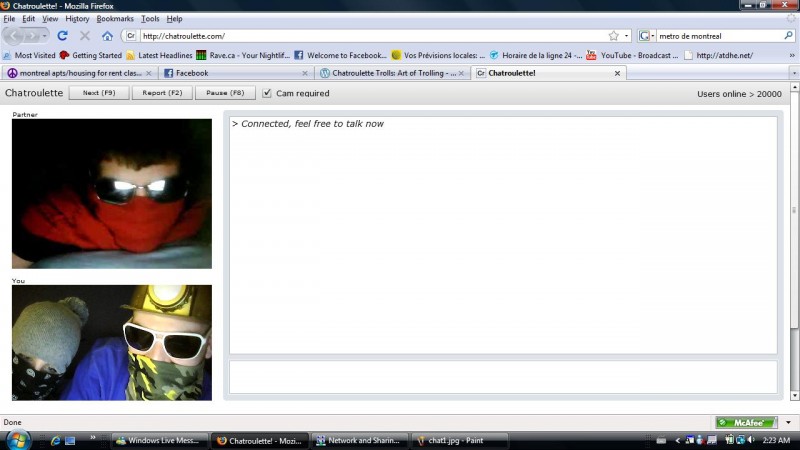Click the Pause (F8) button
800x450 pixels.
click(x=225, y=93)
